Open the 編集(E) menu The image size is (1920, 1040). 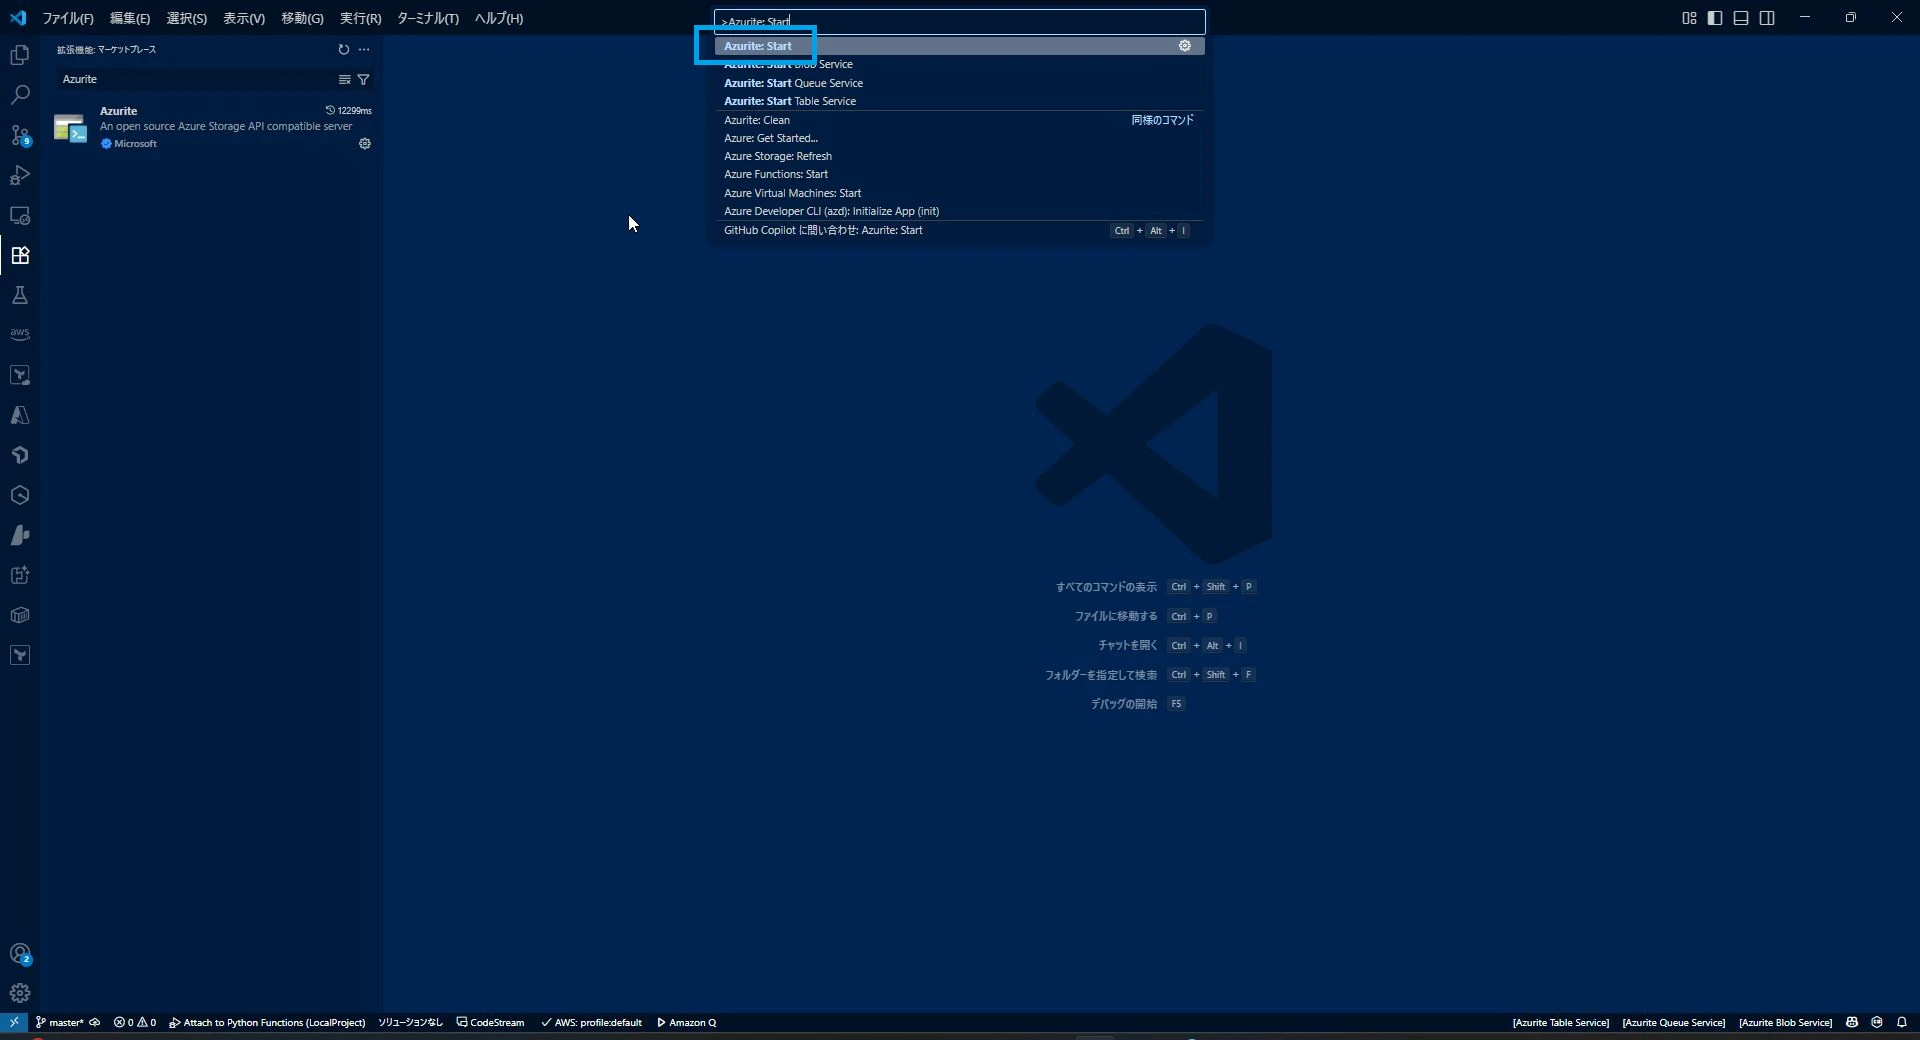[130, 18]
